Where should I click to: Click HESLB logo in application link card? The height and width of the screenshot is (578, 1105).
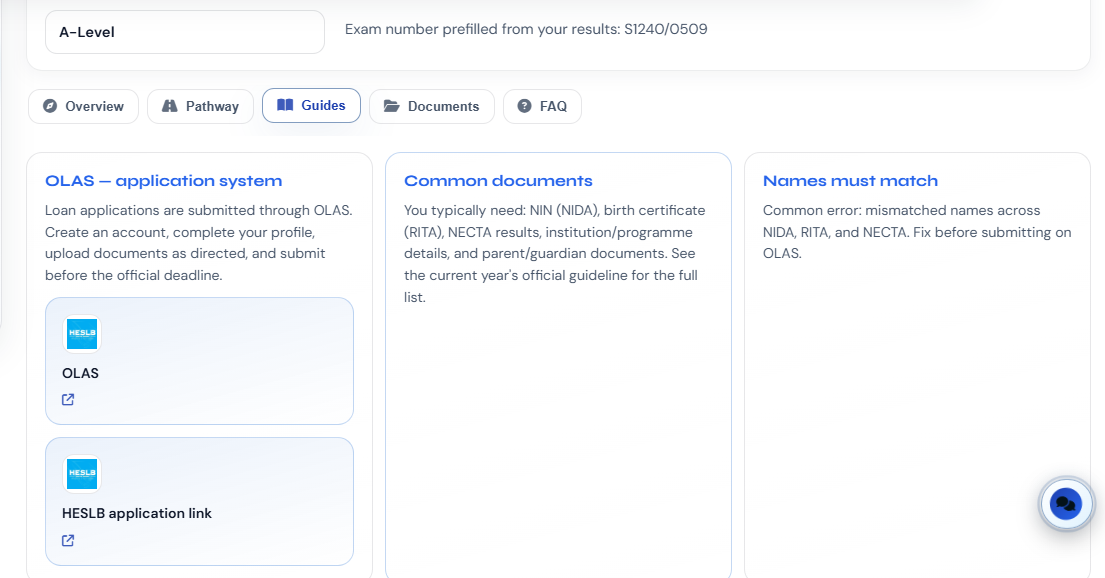pyautogui.click(x=82, y=474)
